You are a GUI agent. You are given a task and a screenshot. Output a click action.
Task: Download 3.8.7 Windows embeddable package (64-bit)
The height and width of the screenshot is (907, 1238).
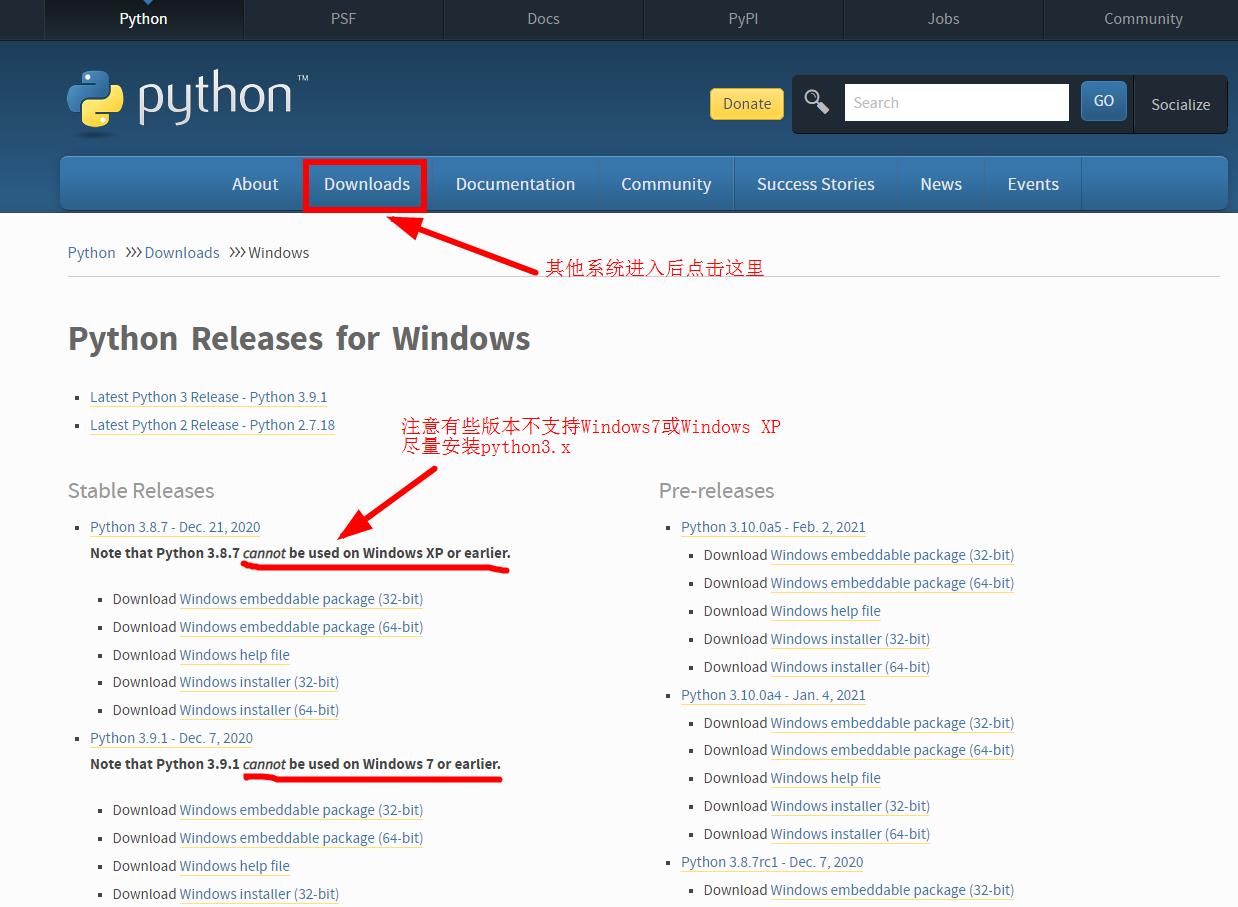coord(301,627)
